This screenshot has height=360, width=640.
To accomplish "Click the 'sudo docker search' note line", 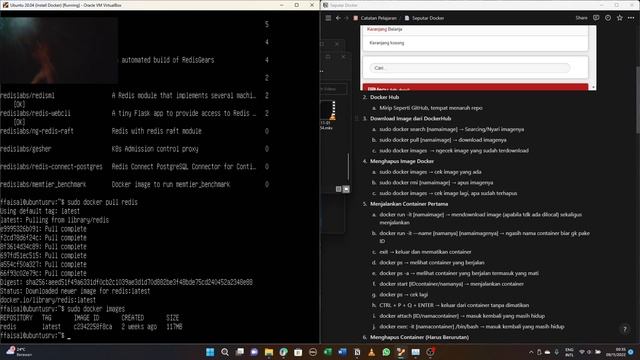I will click(451, 129).
